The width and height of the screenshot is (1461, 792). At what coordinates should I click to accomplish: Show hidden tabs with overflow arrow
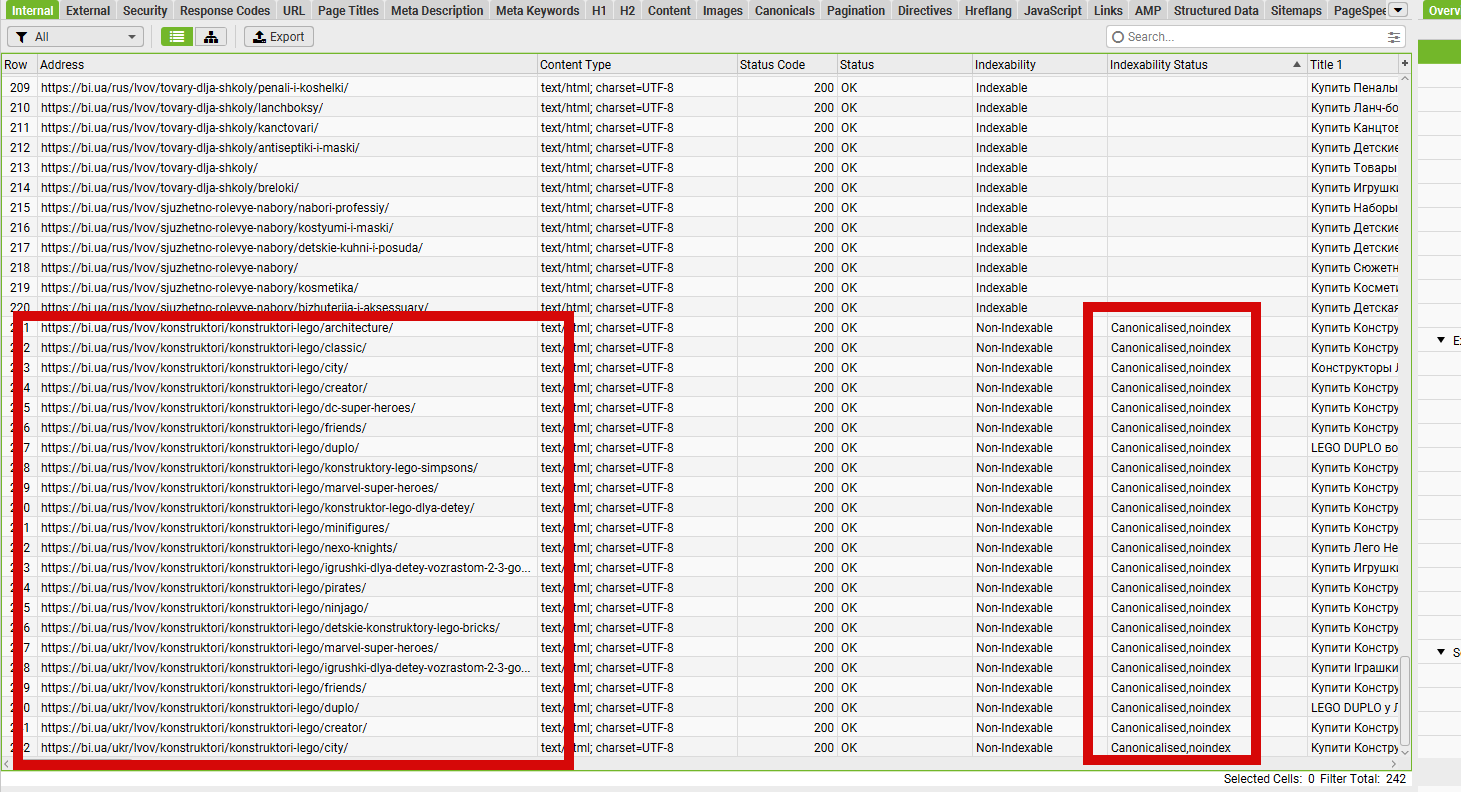1398,10
